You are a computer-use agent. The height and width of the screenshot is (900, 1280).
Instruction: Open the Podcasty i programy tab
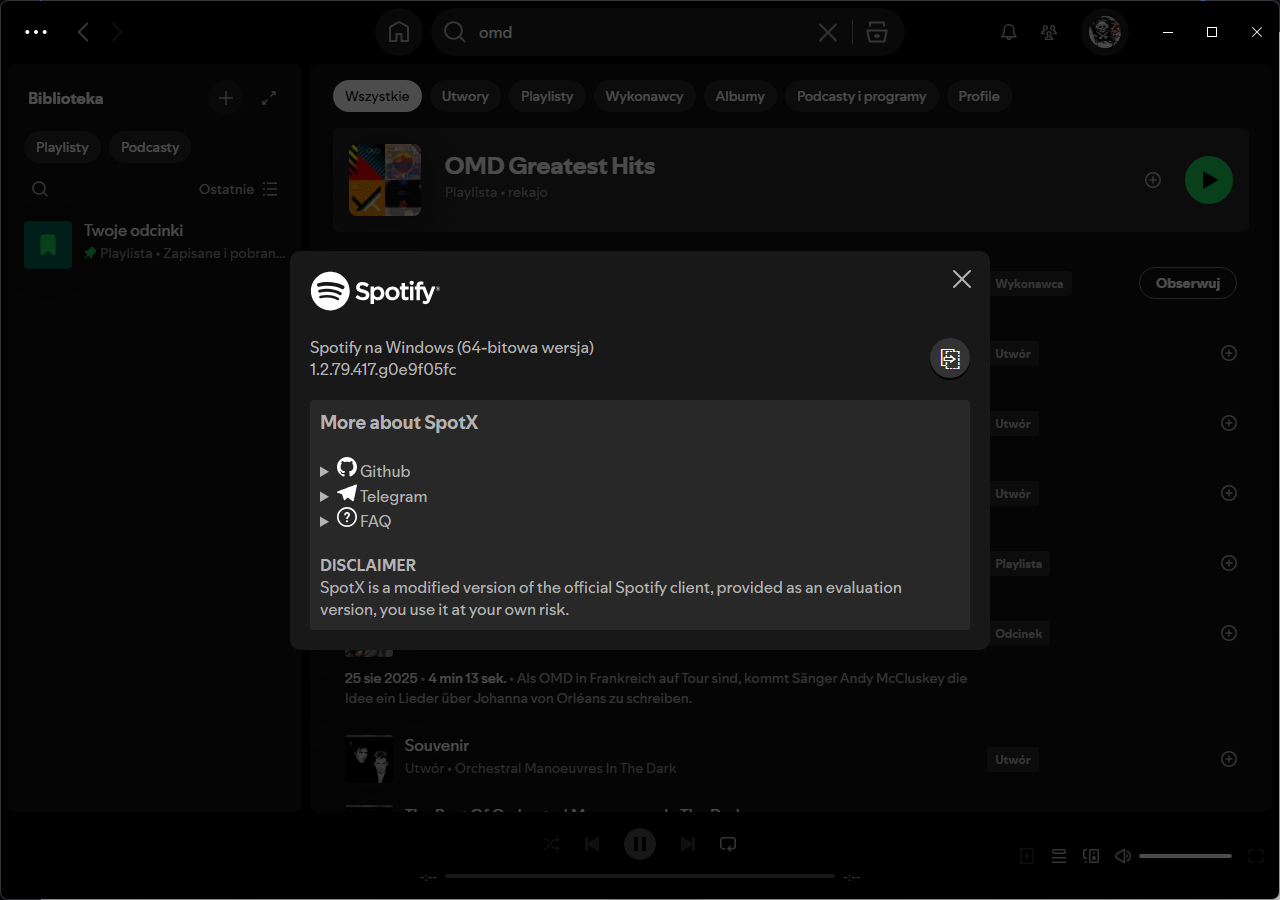(861, 96)
